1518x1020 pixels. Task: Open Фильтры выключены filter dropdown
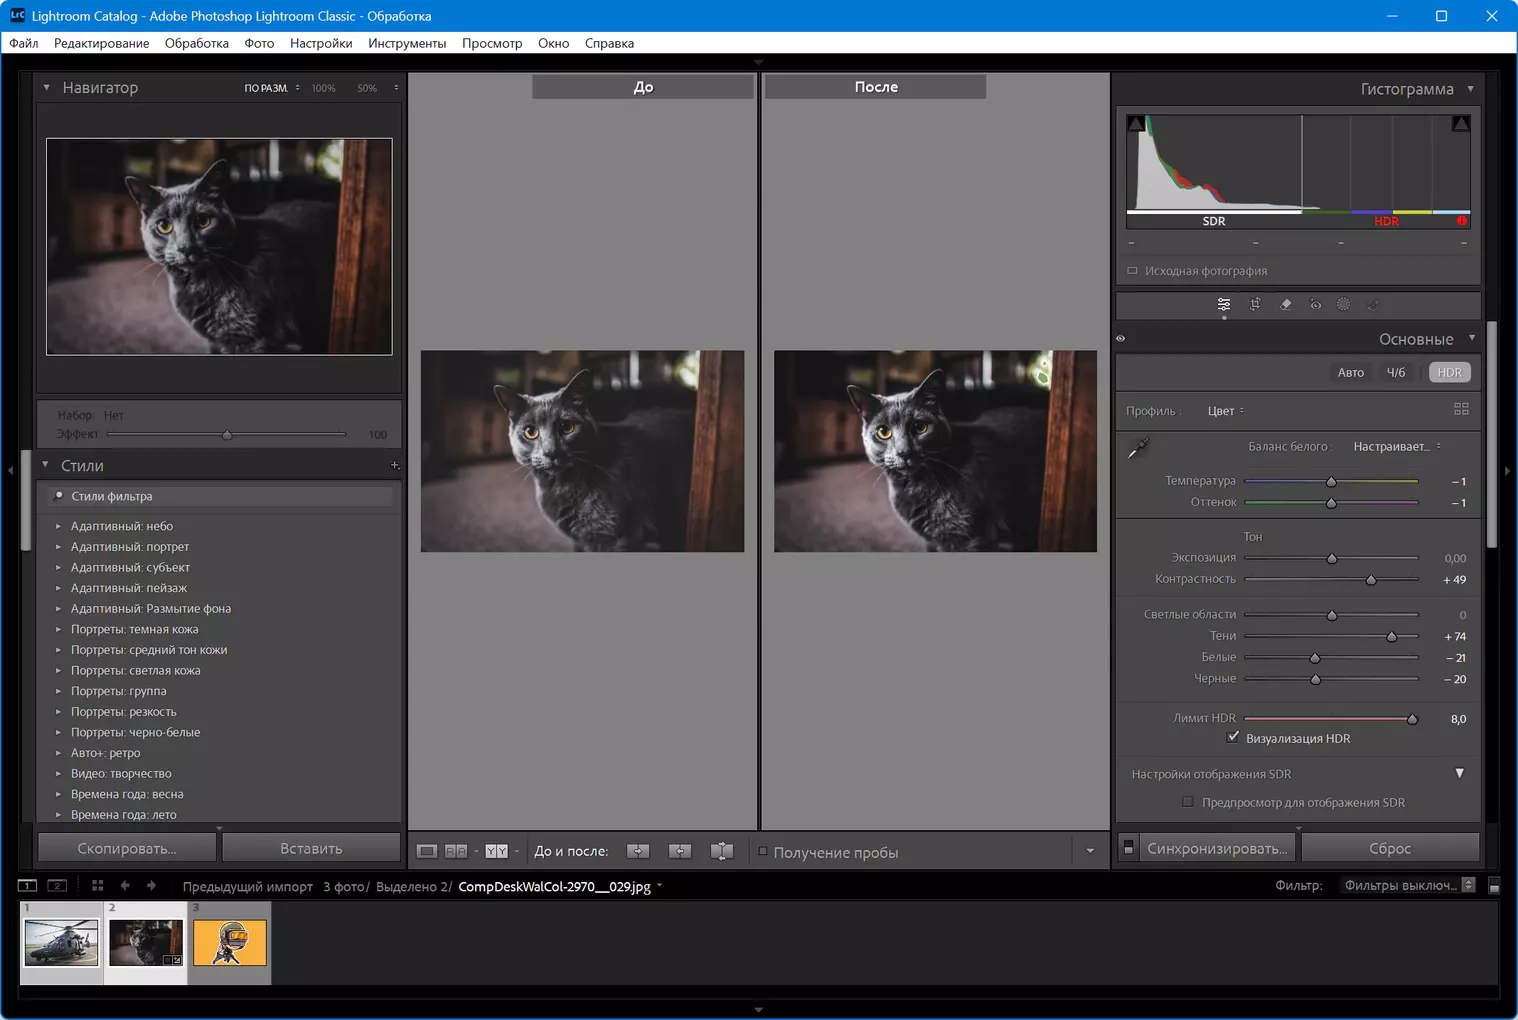click(1409, 885)
